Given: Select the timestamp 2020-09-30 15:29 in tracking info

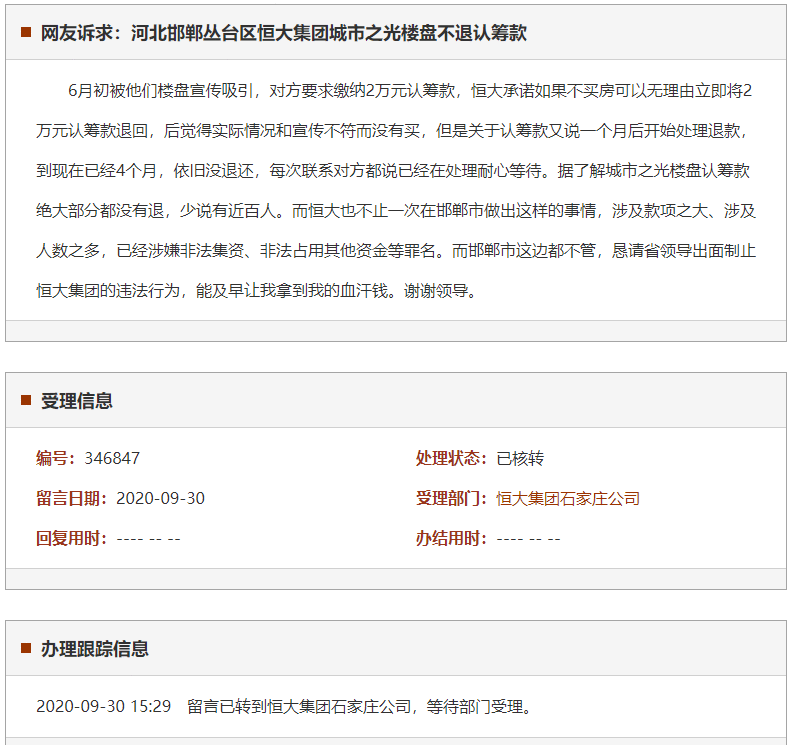Looking at the screenshot, I should pyautogui.click(x=103, y=706).
